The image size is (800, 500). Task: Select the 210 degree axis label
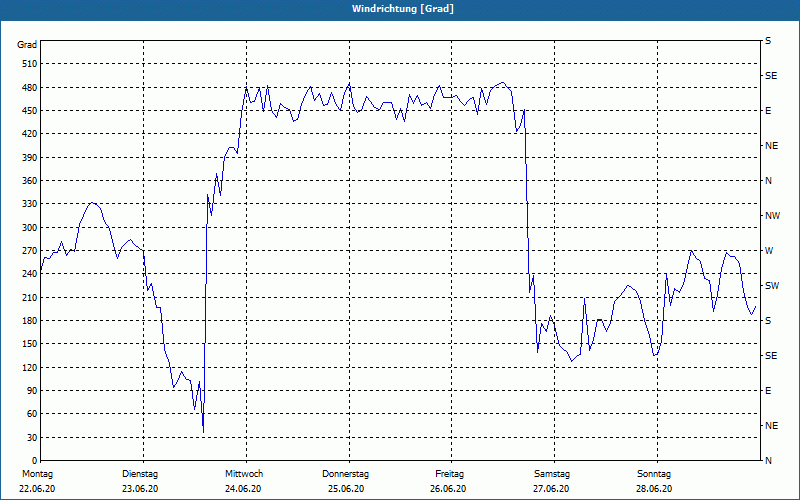coord(30,297)
